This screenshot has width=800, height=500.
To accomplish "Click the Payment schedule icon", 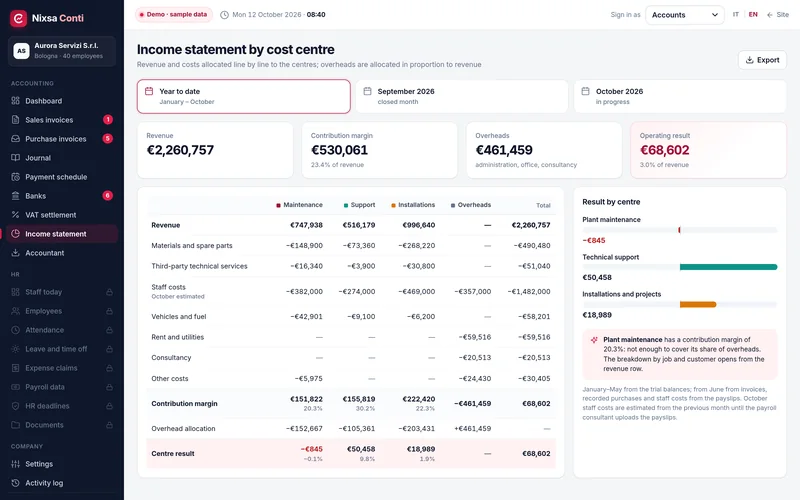I will [x=15, y=177].
